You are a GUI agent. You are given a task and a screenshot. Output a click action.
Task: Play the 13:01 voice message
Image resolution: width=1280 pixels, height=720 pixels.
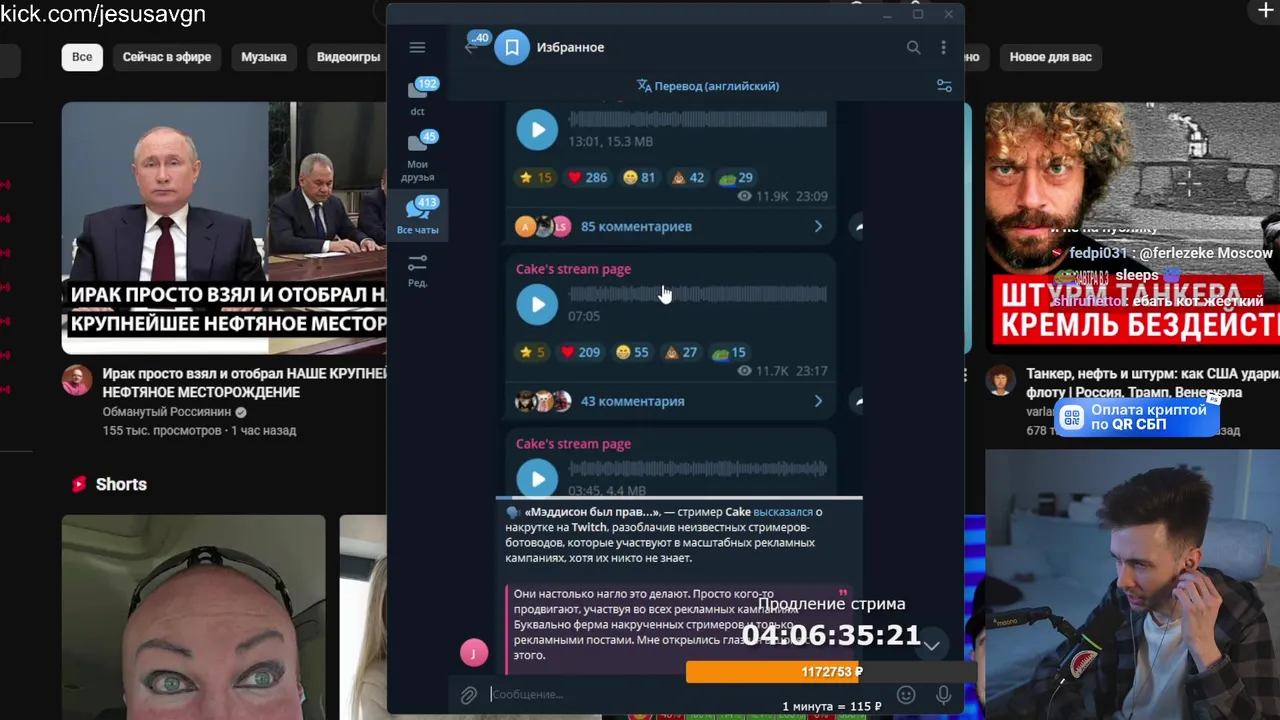coord(537,130)
